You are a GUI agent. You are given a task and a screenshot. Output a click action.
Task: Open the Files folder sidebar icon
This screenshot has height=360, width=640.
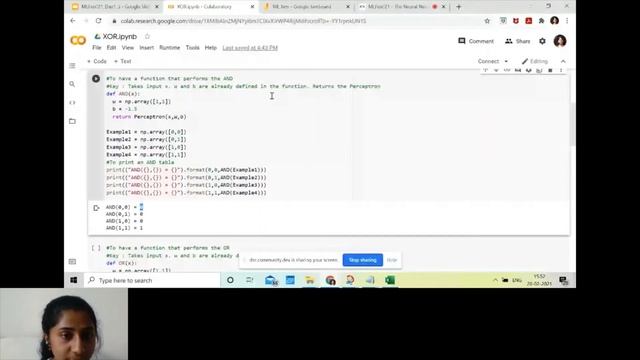coord(72,121)
